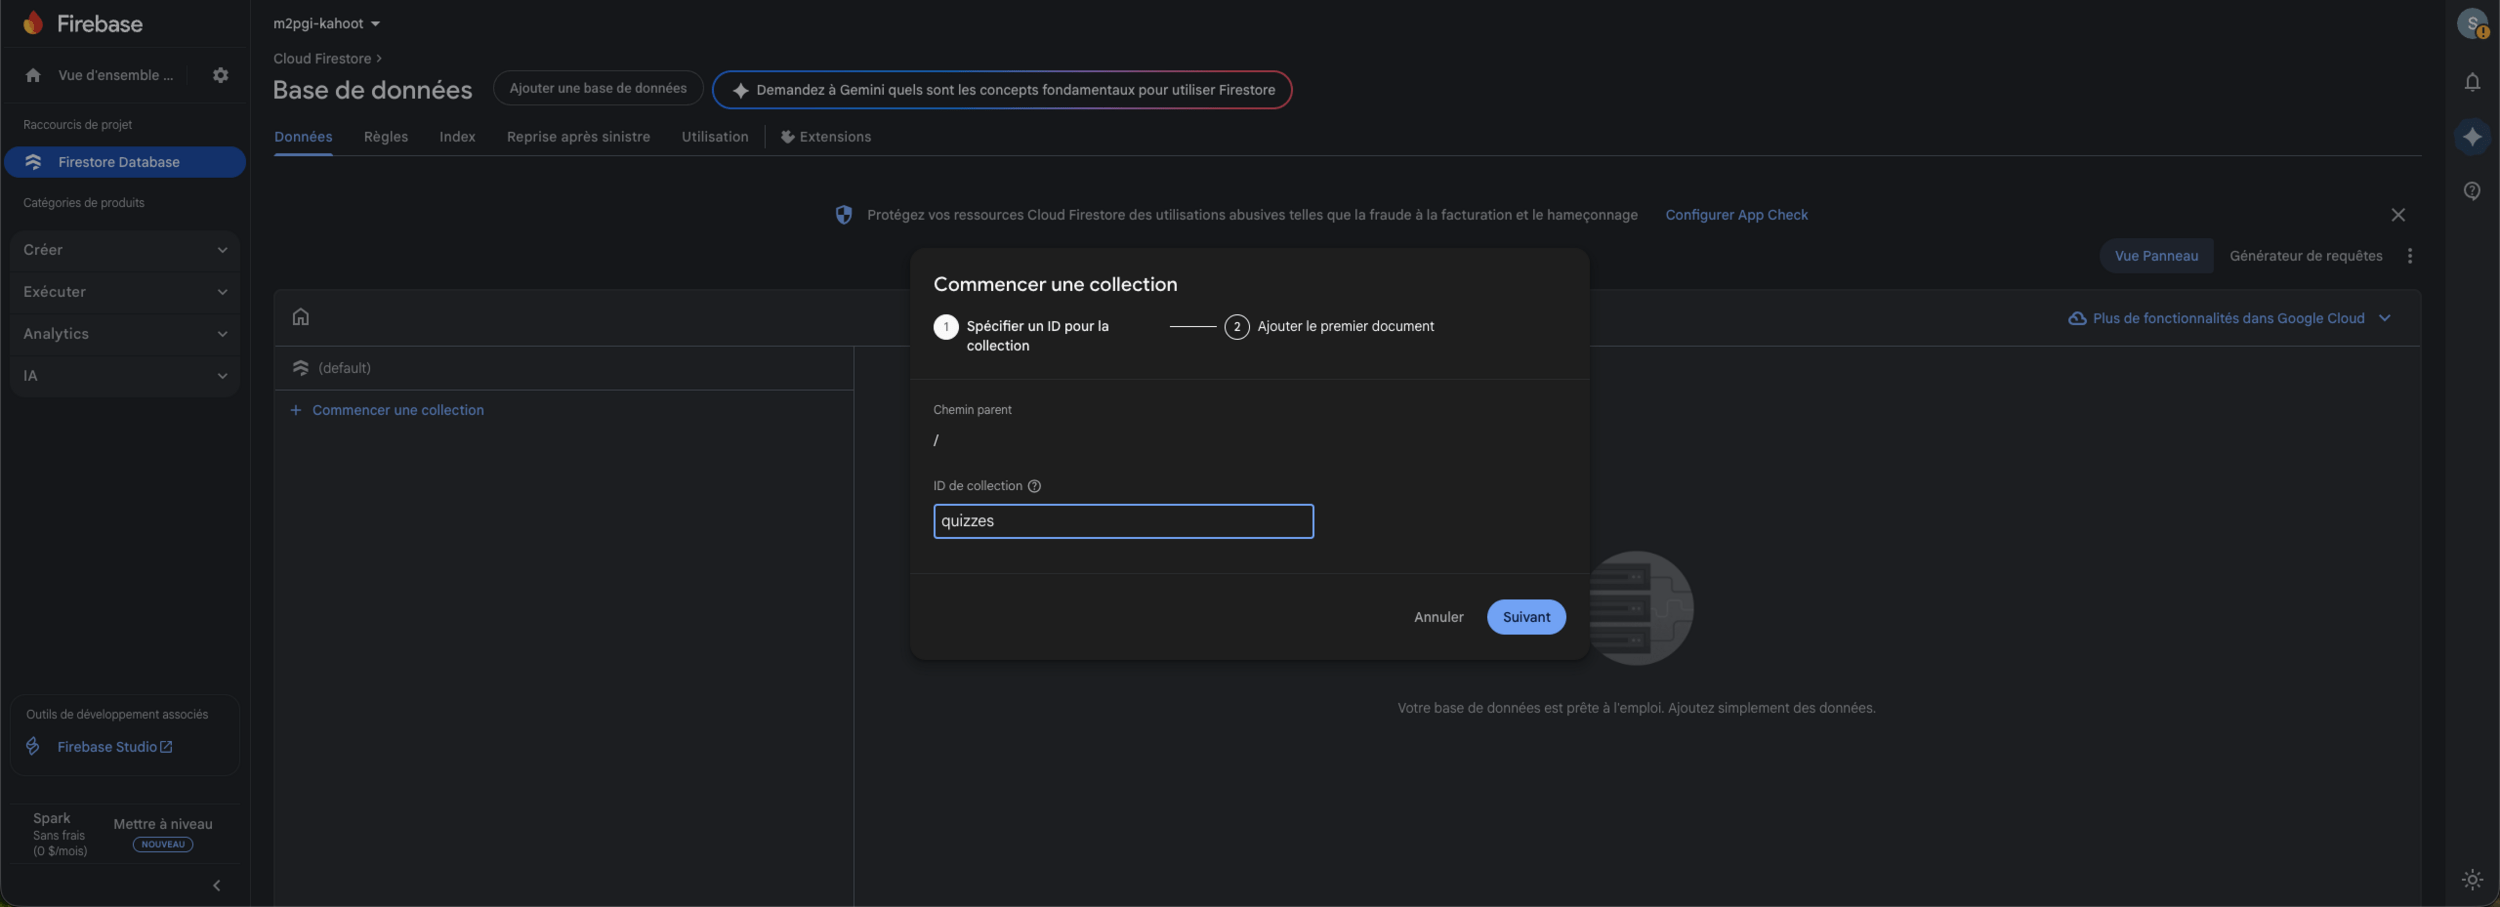The height and width of the screenshot is (907, 2500).
Task: Open the three-dot more options menu
Action: [x=2410, y=256]
